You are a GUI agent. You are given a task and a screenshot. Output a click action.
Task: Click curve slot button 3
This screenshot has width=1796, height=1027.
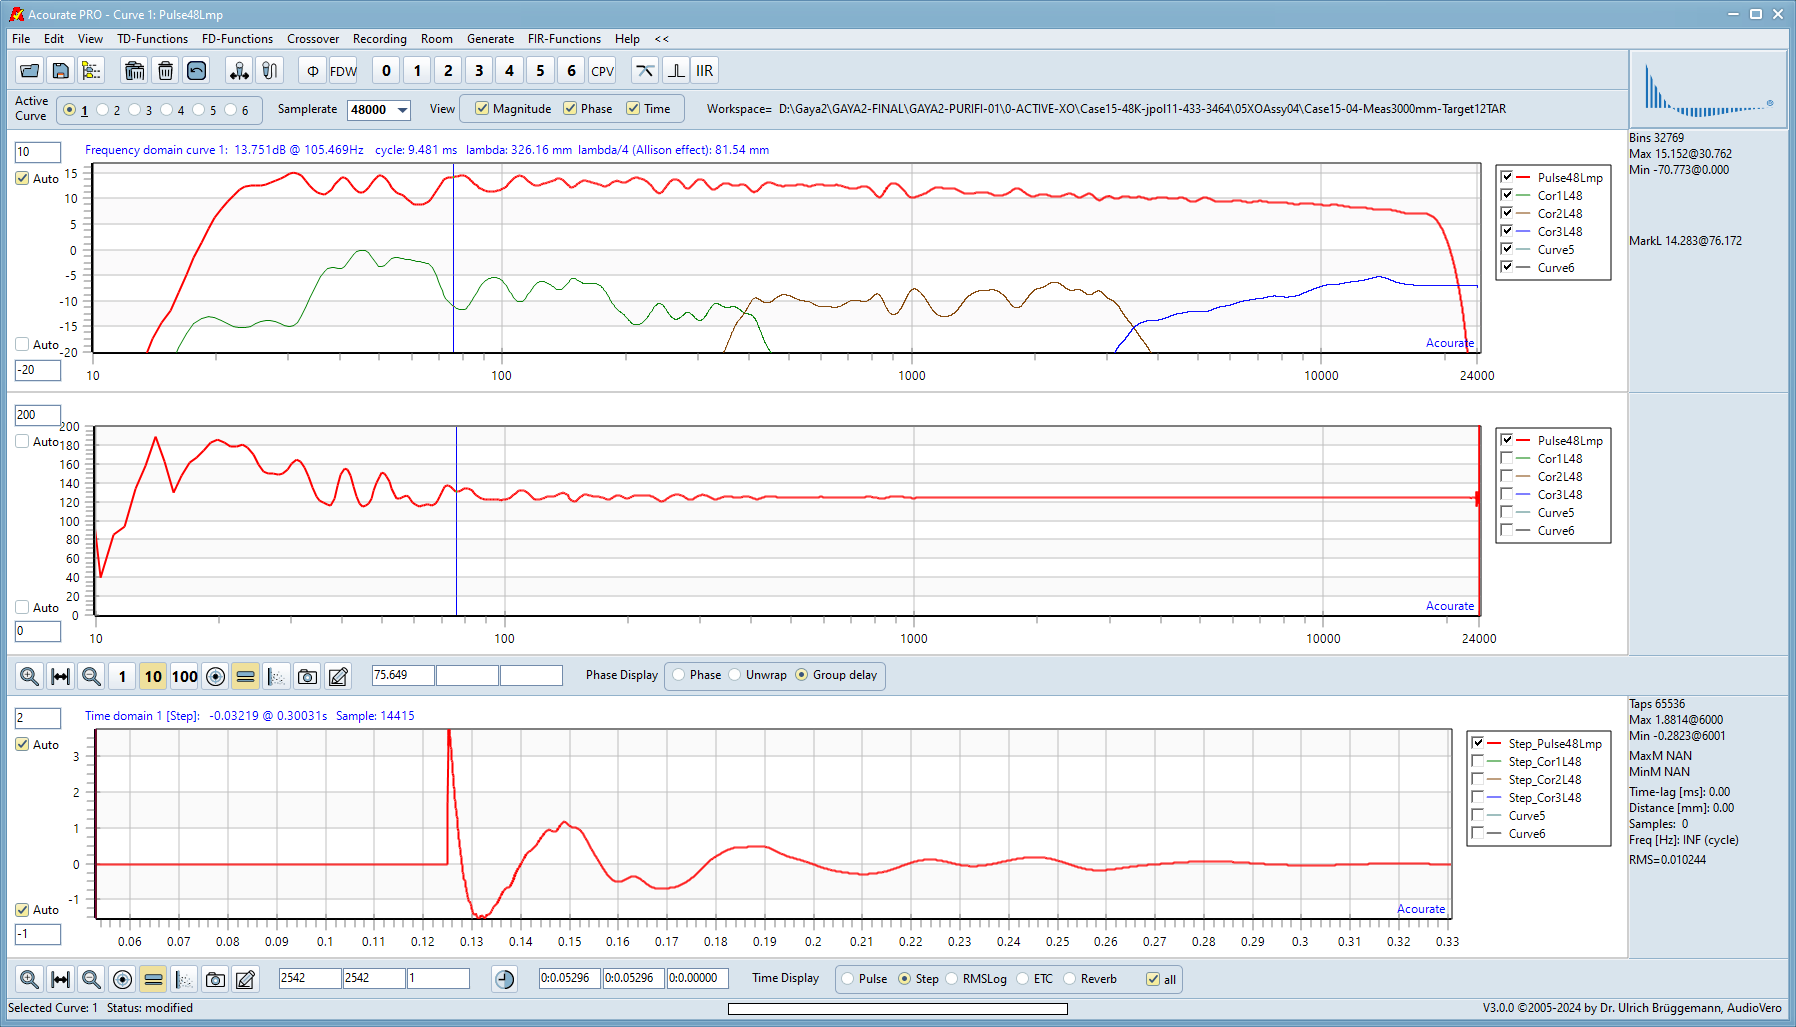tap(479, 71)
